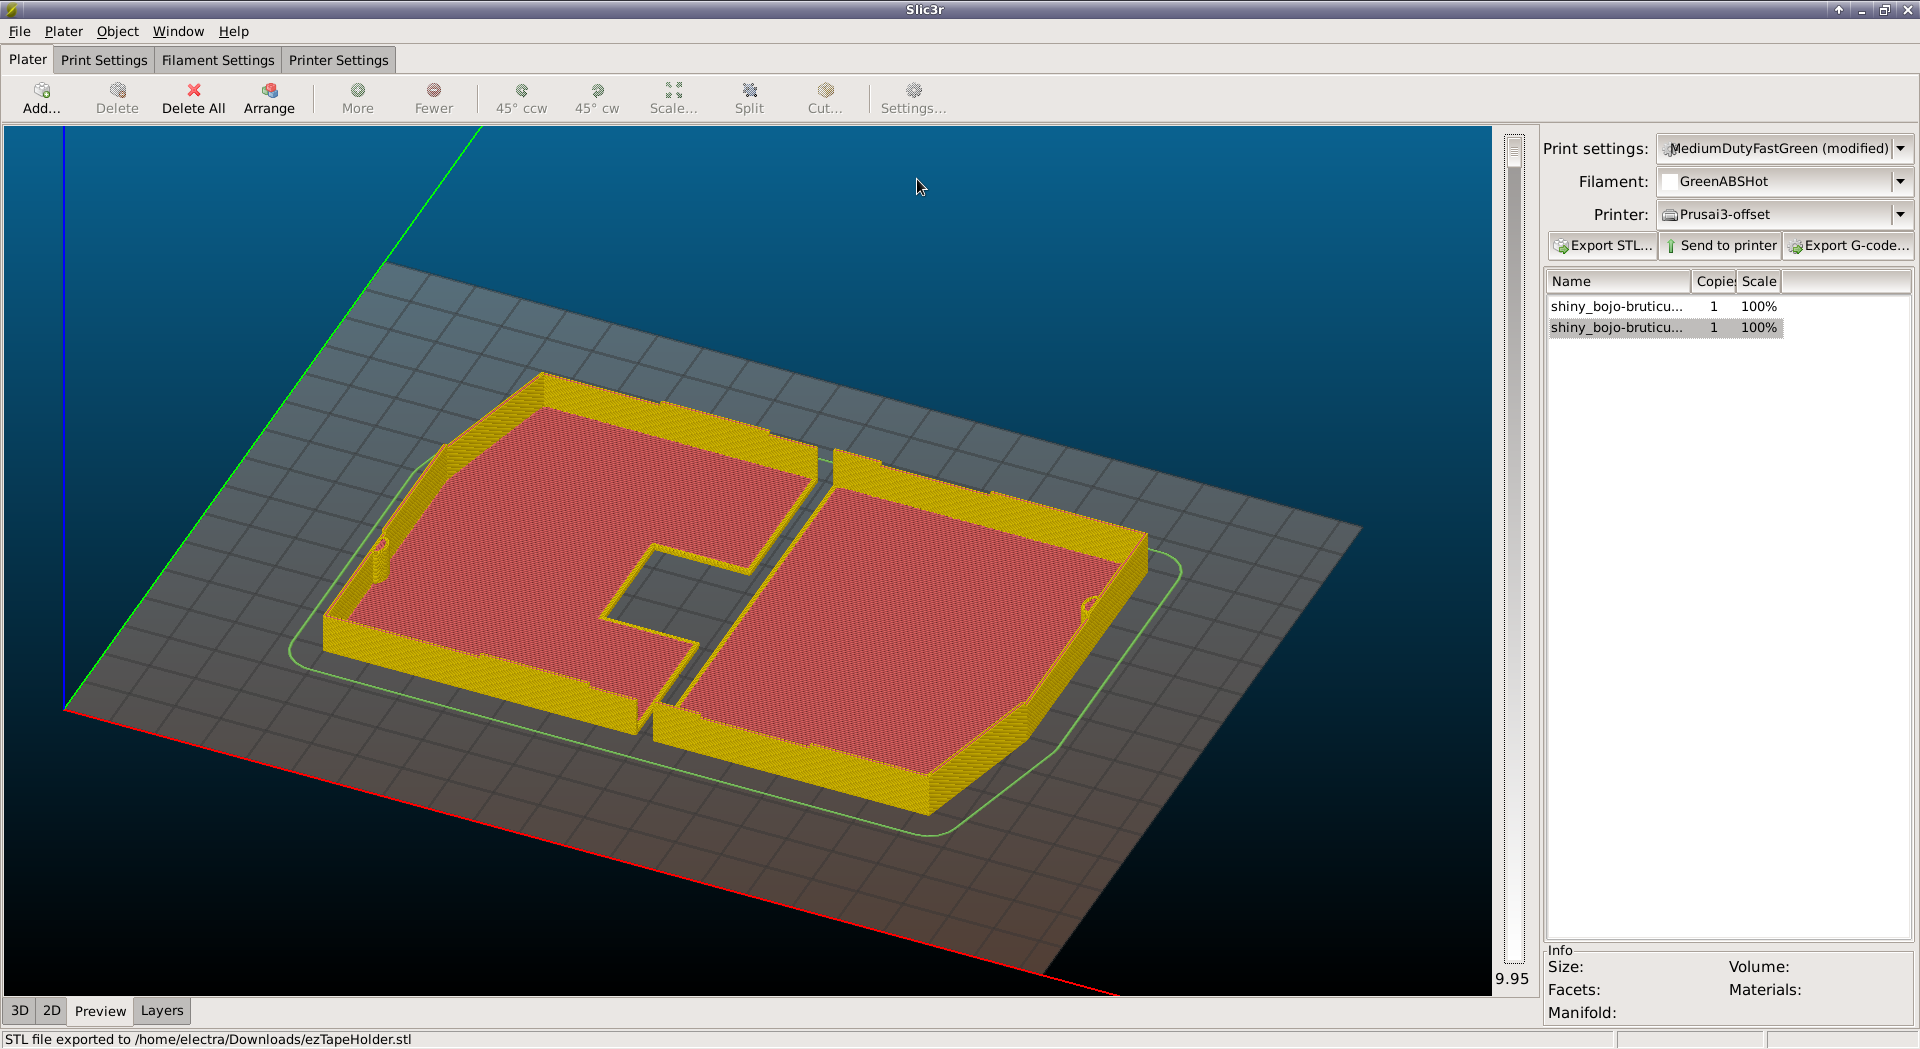Click the Send to printer button
Viewport: 1920px width, 1049px height.
(1720, 245)
